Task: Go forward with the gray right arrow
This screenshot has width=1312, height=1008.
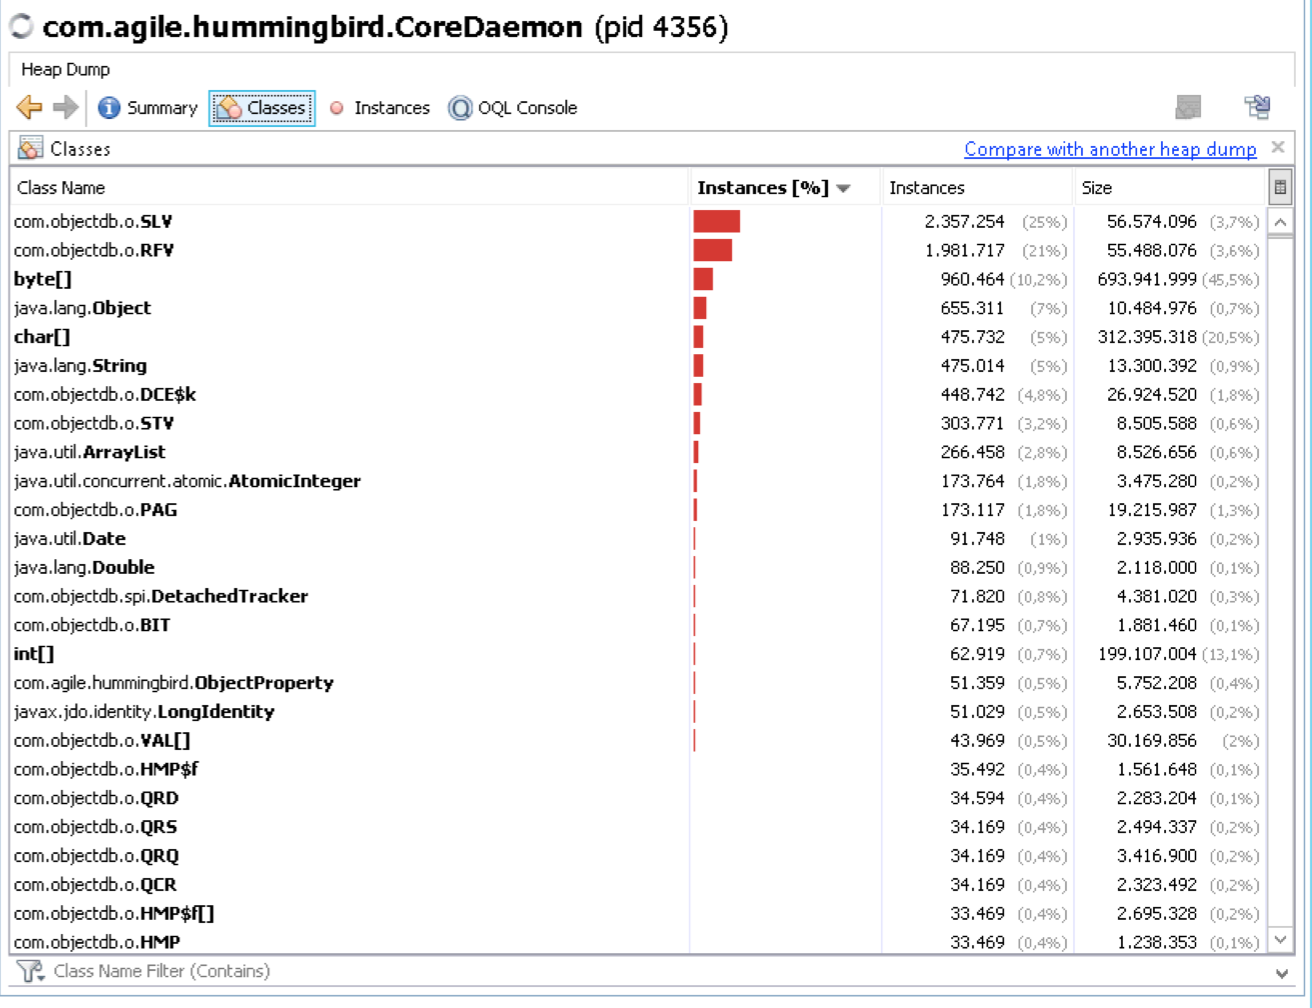Action: [x=65, y=108]
